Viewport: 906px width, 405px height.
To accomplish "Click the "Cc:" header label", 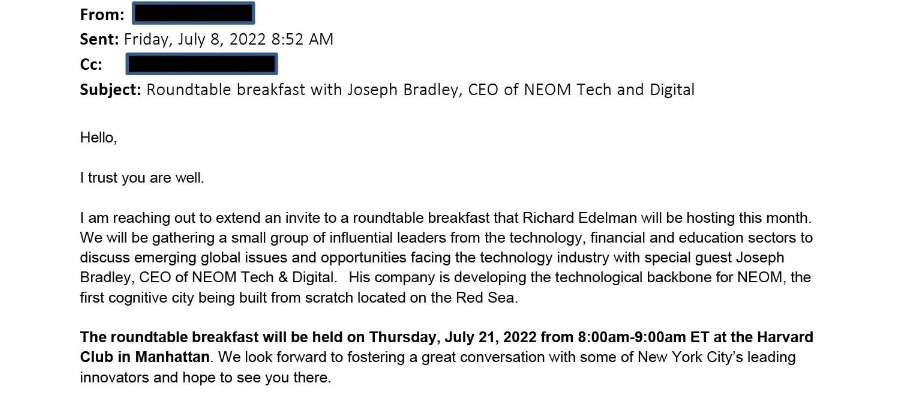I will pos(91,65).
